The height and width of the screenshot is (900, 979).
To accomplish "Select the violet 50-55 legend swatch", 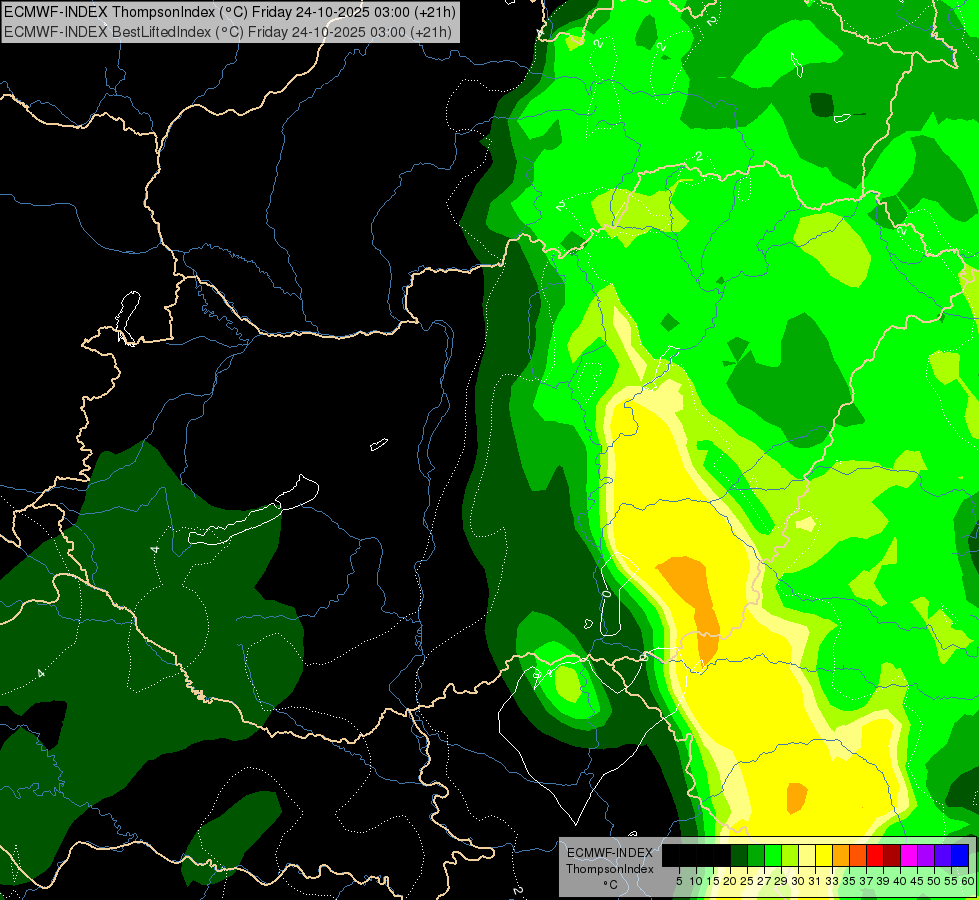I will point(943,855).
